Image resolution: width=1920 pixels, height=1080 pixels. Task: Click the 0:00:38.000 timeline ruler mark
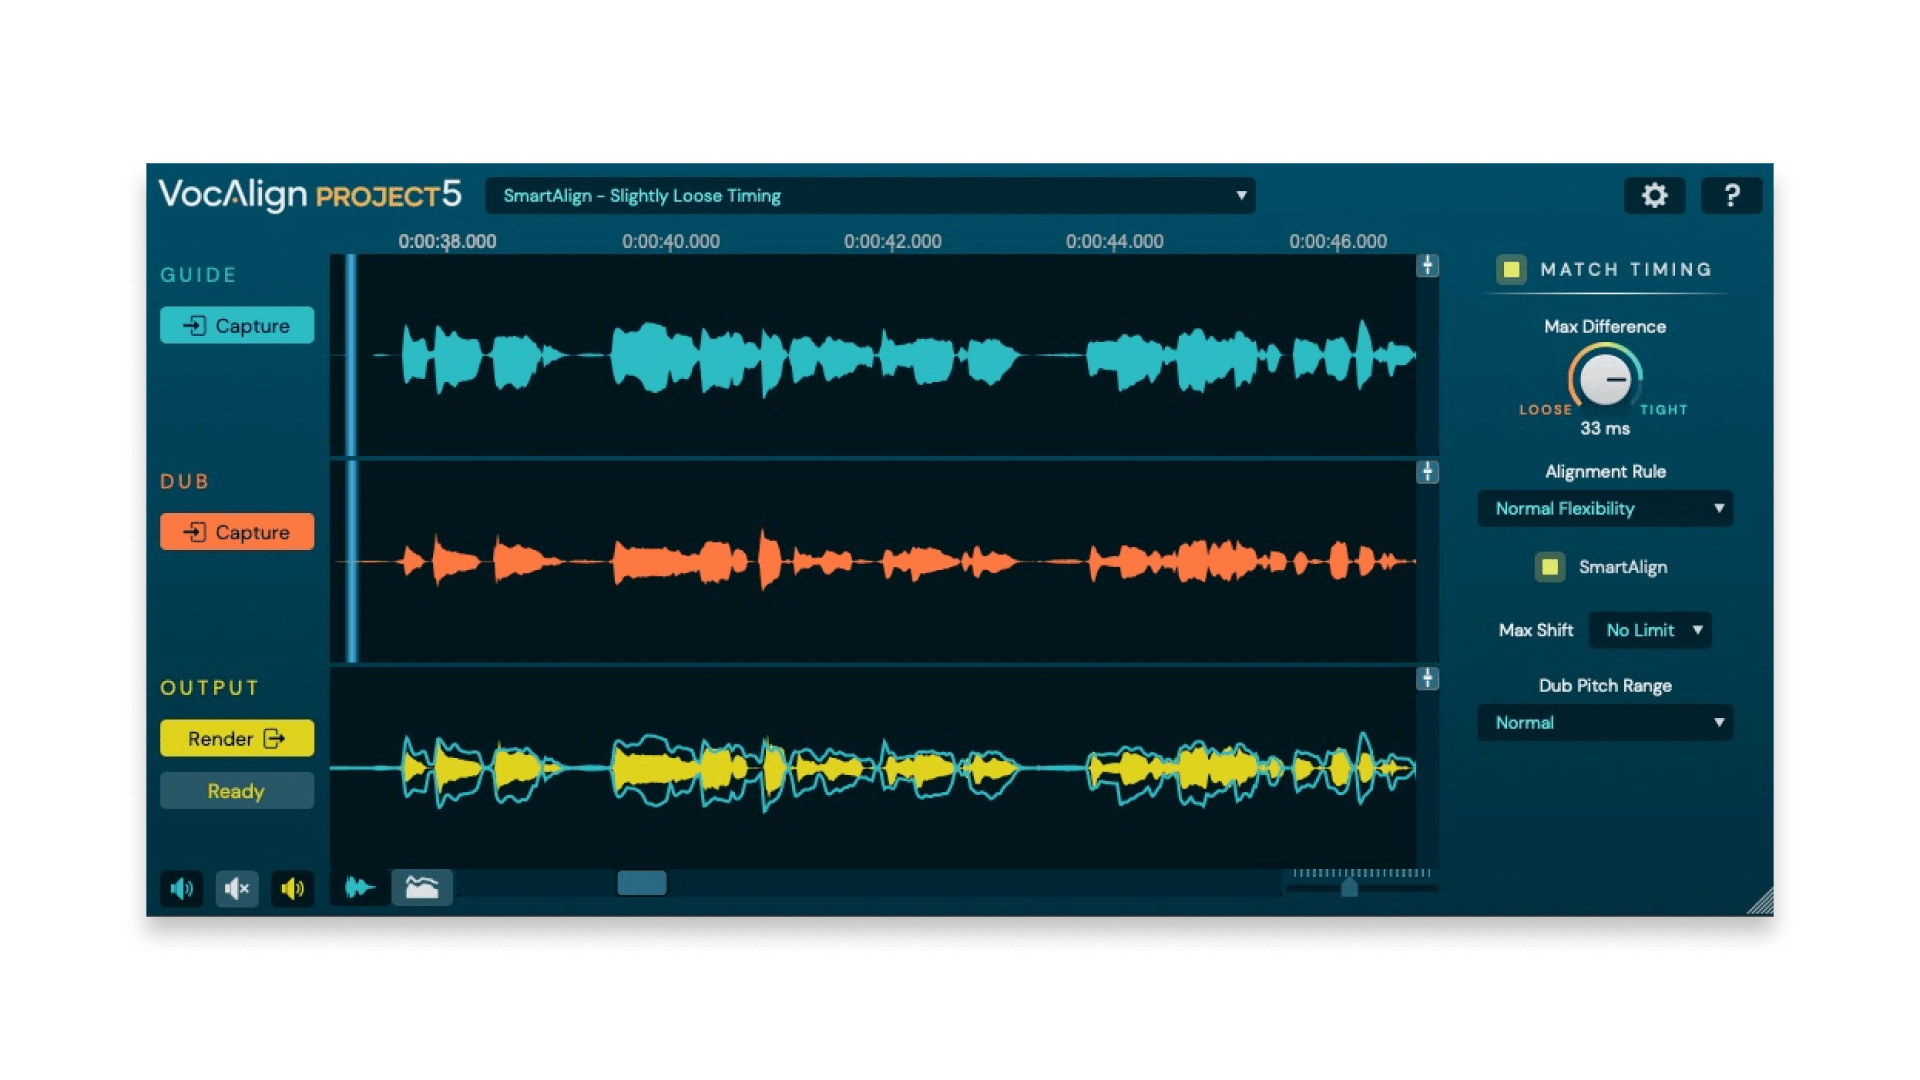pos(447,241)
